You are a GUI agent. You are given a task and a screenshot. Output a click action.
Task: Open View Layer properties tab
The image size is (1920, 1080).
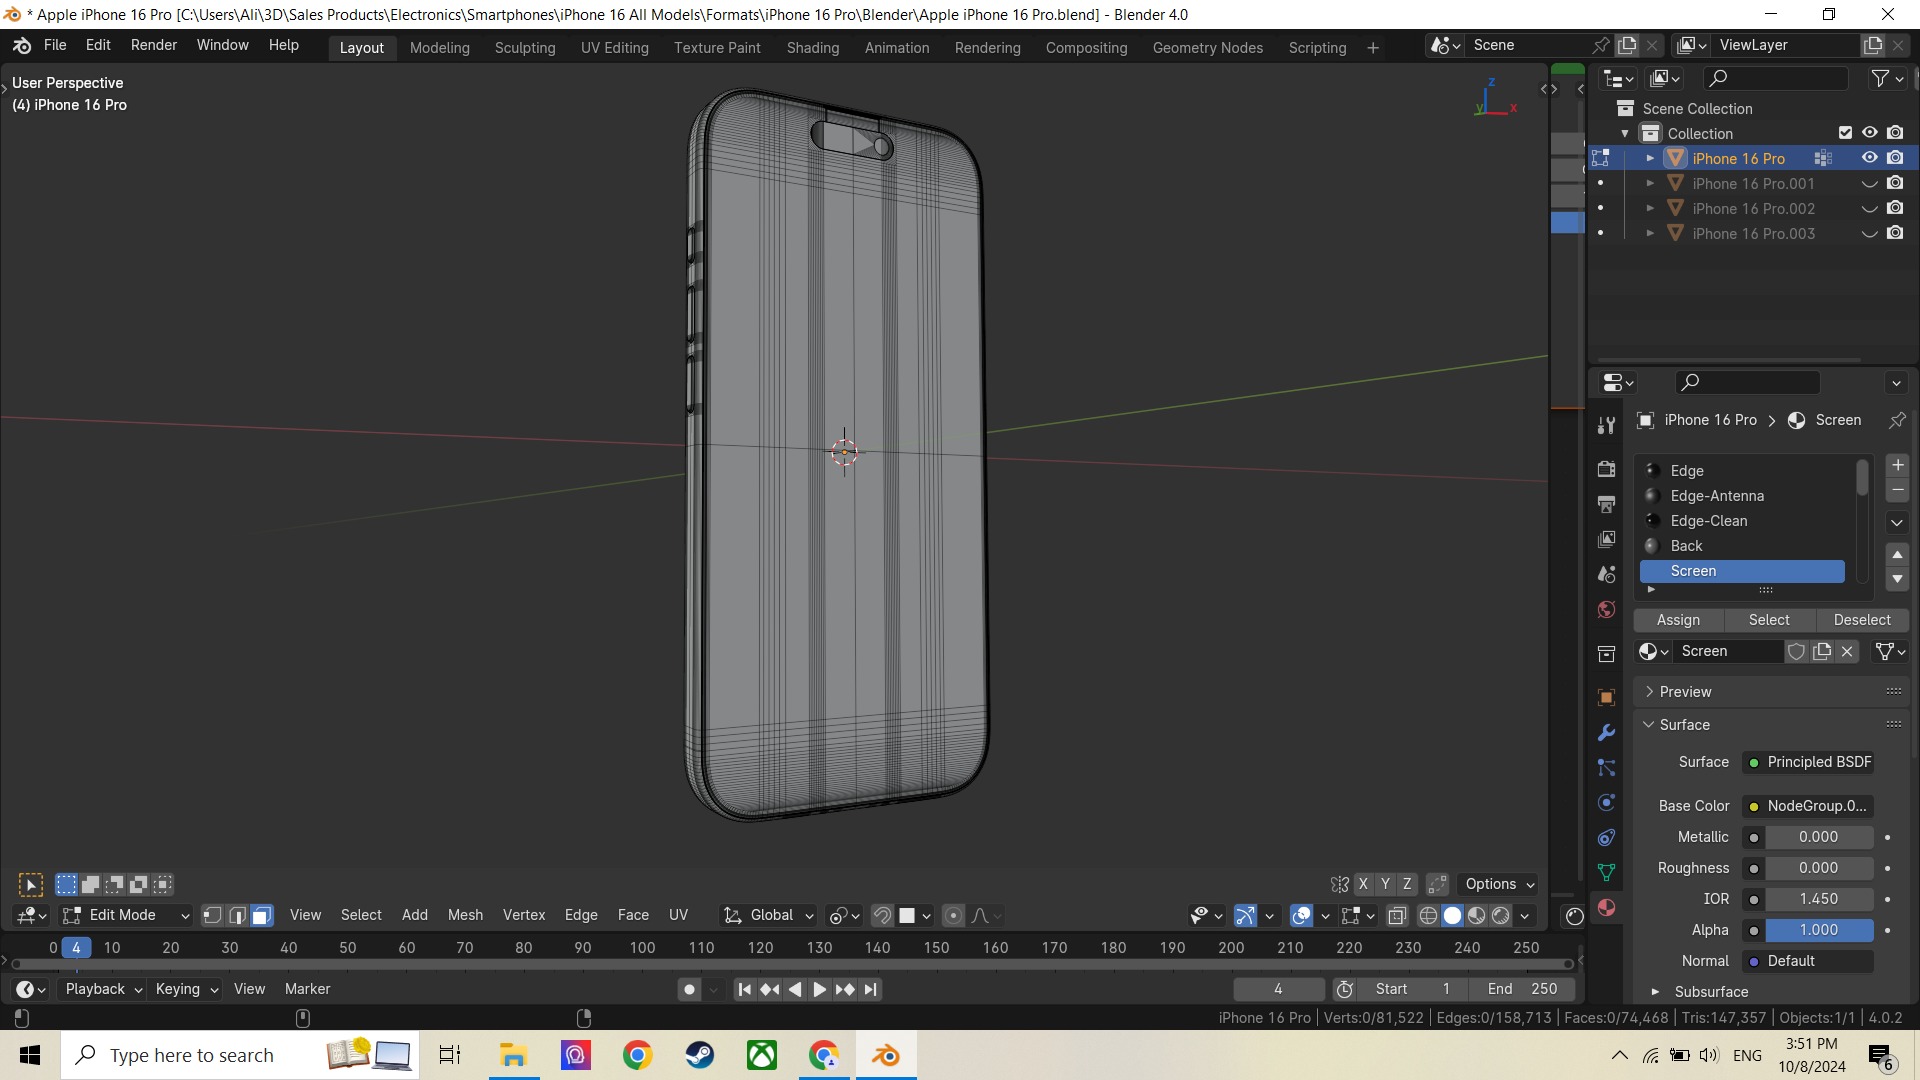pos(1606,539)
